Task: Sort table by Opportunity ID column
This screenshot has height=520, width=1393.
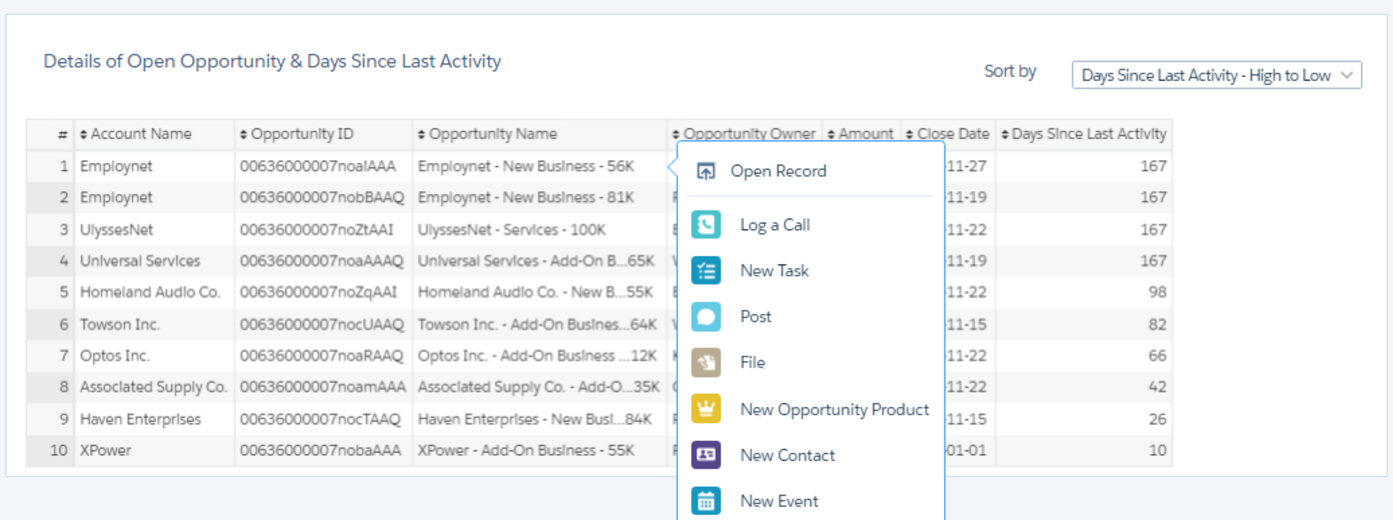Action: [x=302, y=134]
